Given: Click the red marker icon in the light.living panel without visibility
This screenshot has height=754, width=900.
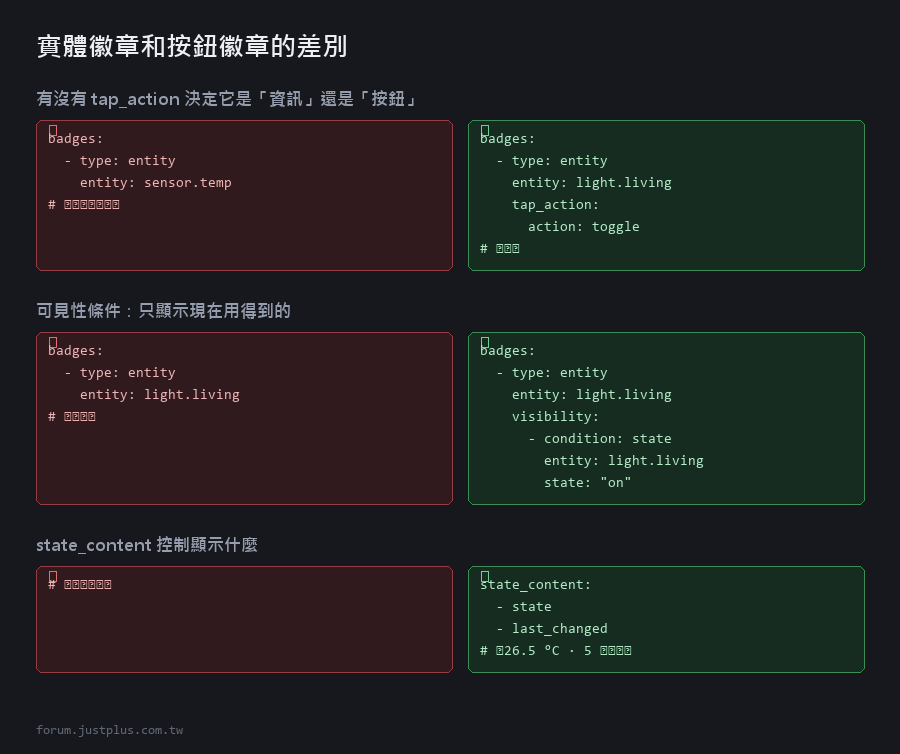Looking at the screenshot, I should 53,343.
